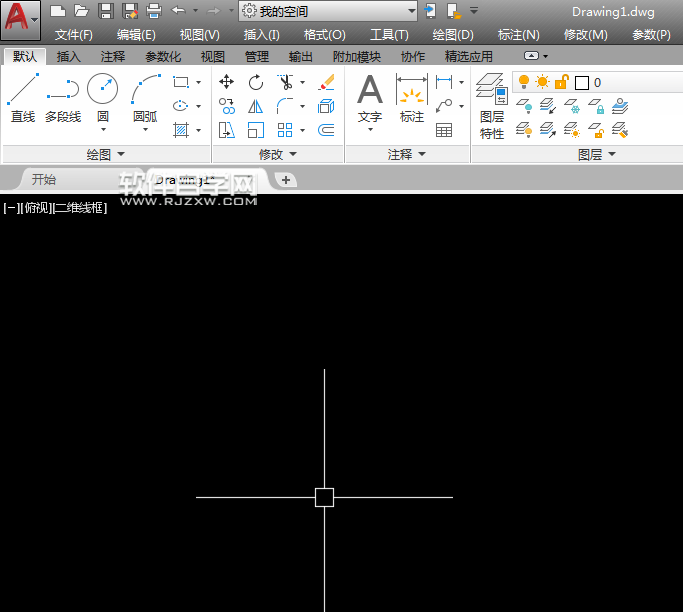This screenshot has width=683, height=612.
Task: Open the Arc tool dropdown arrow
Action: click(x=145, y=130)
